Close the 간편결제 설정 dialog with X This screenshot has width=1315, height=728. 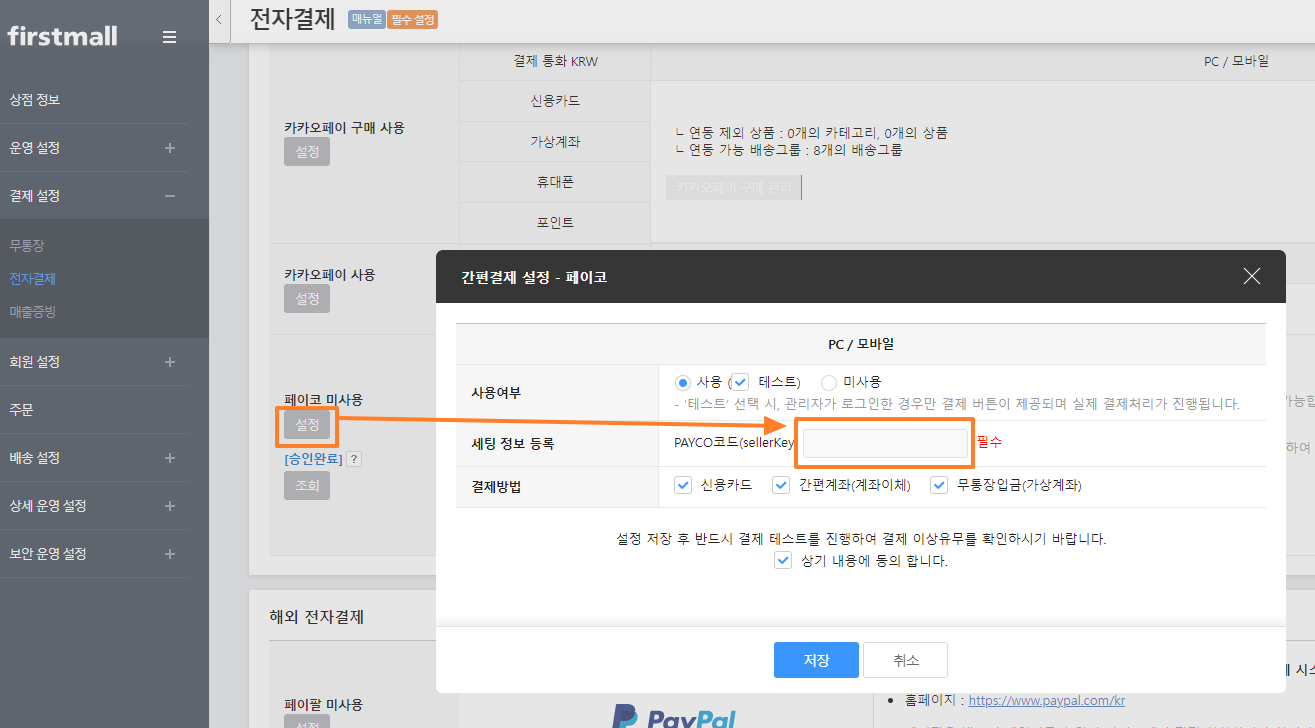tap(1251, 276)
